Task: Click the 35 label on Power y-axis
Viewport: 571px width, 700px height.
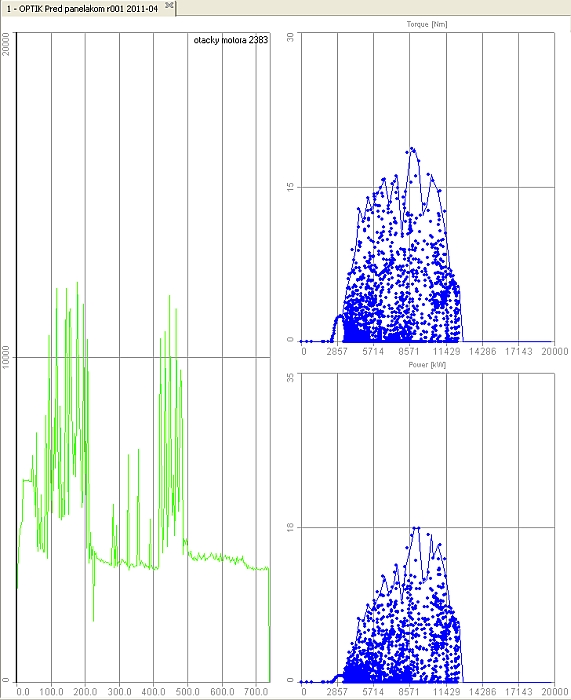Action: click(291, 378)
